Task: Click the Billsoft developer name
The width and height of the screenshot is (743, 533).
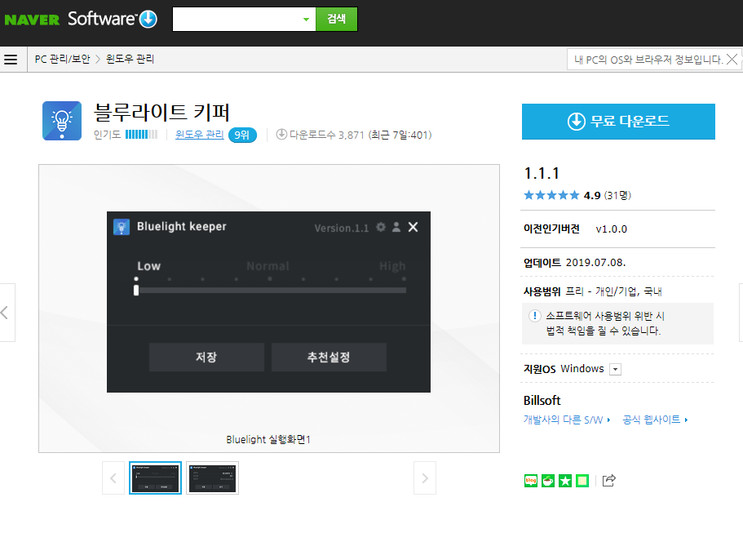Action: [x=542, y=401]
